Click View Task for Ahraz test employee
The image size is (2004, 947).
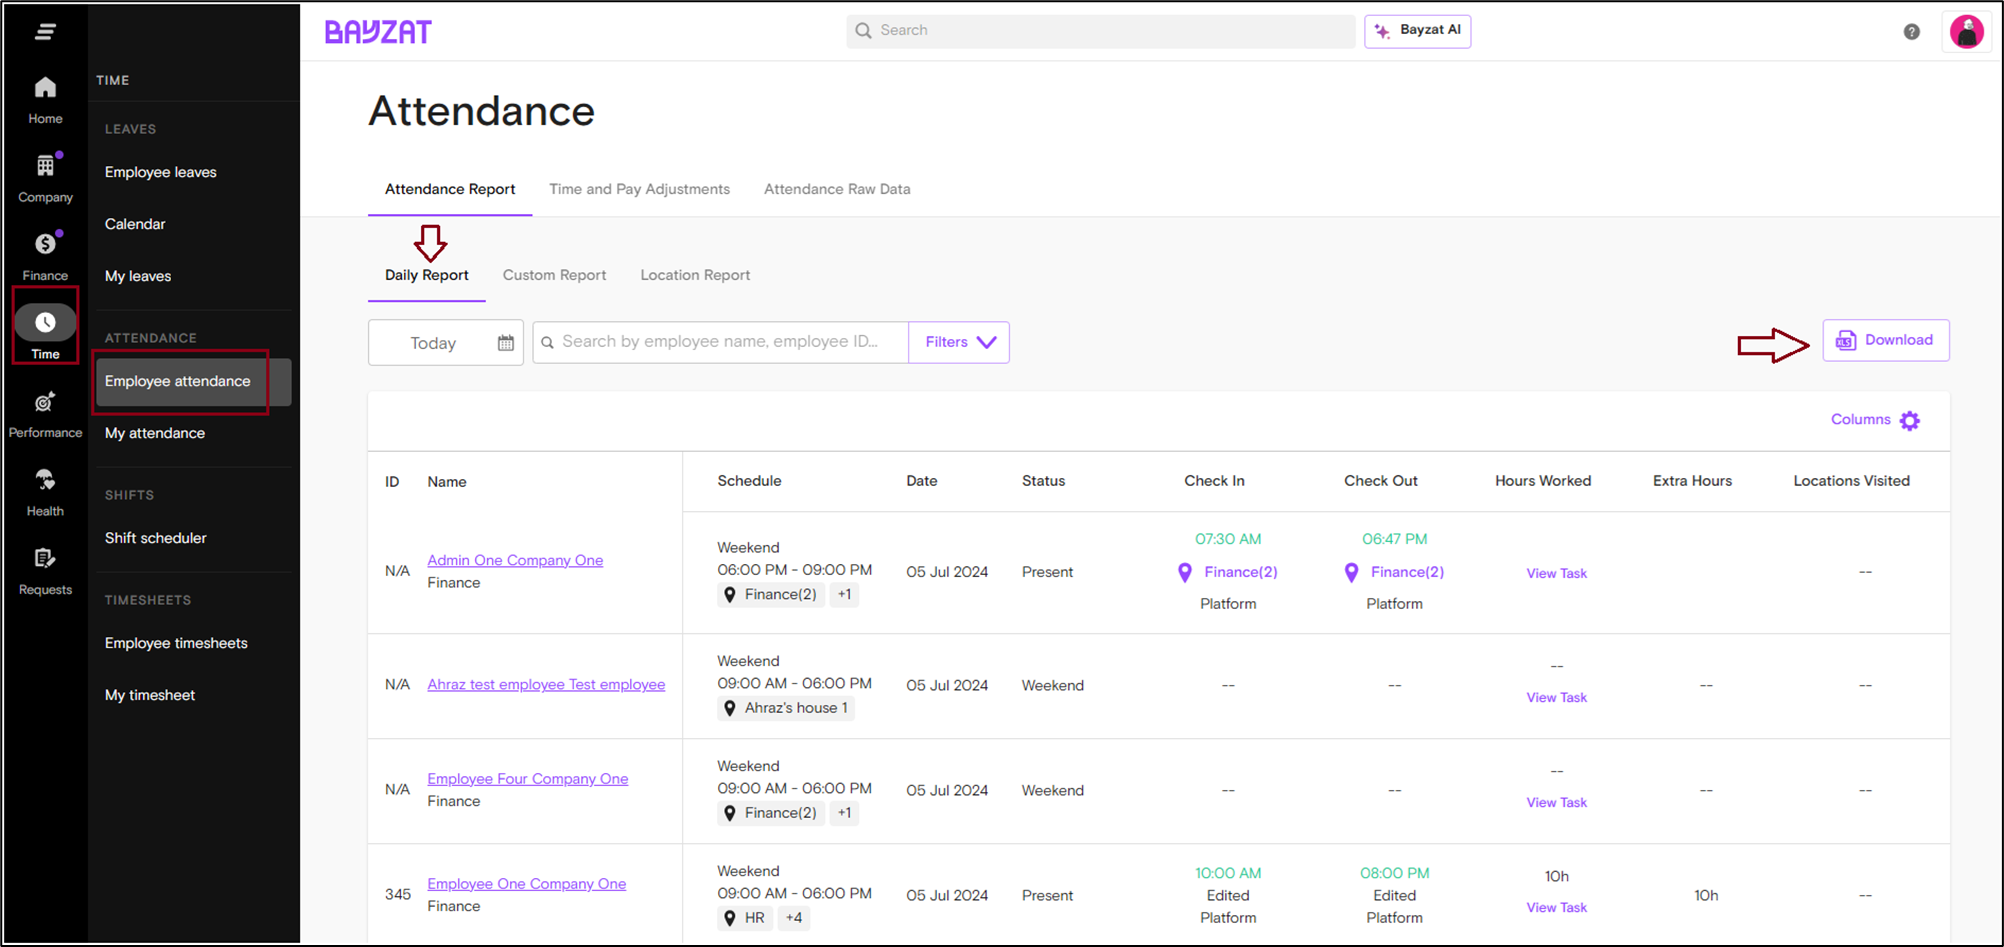1556,697
